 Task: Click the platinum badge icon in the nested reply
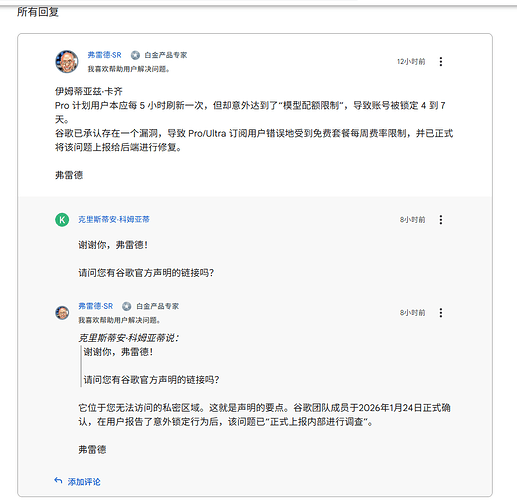pos(126,306)
